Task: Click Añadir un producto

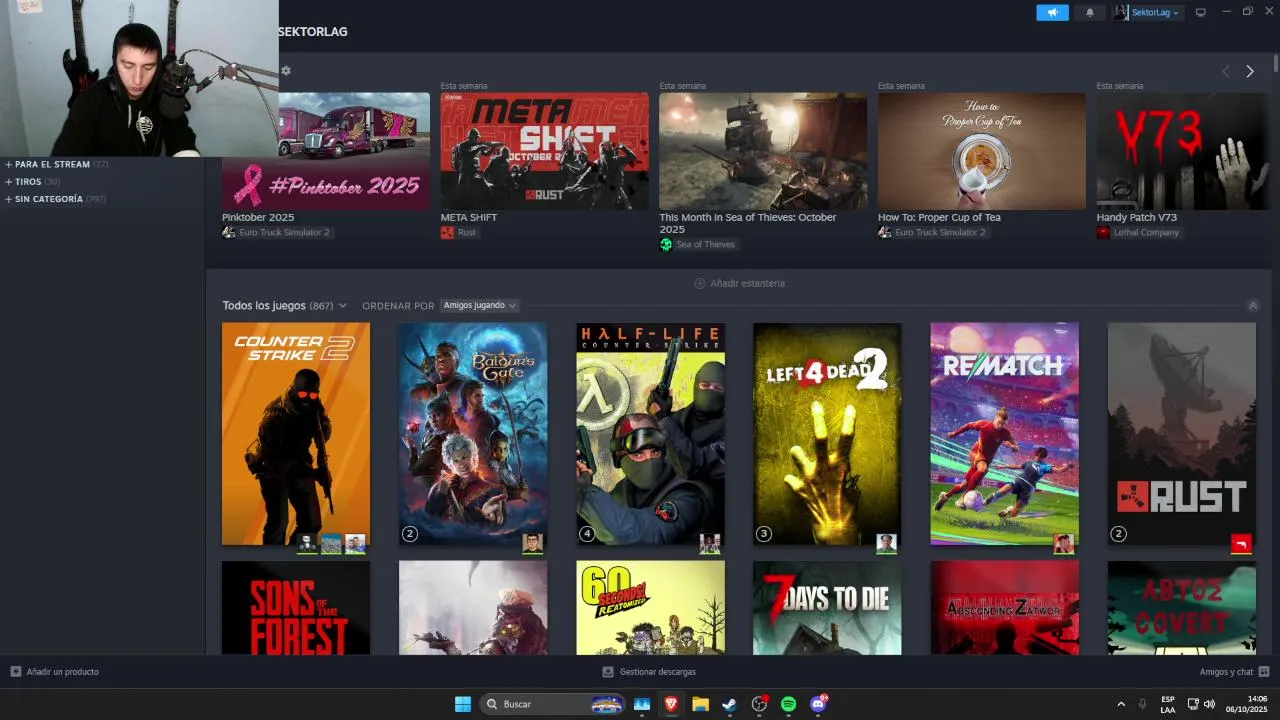Action: click(55, 672)
